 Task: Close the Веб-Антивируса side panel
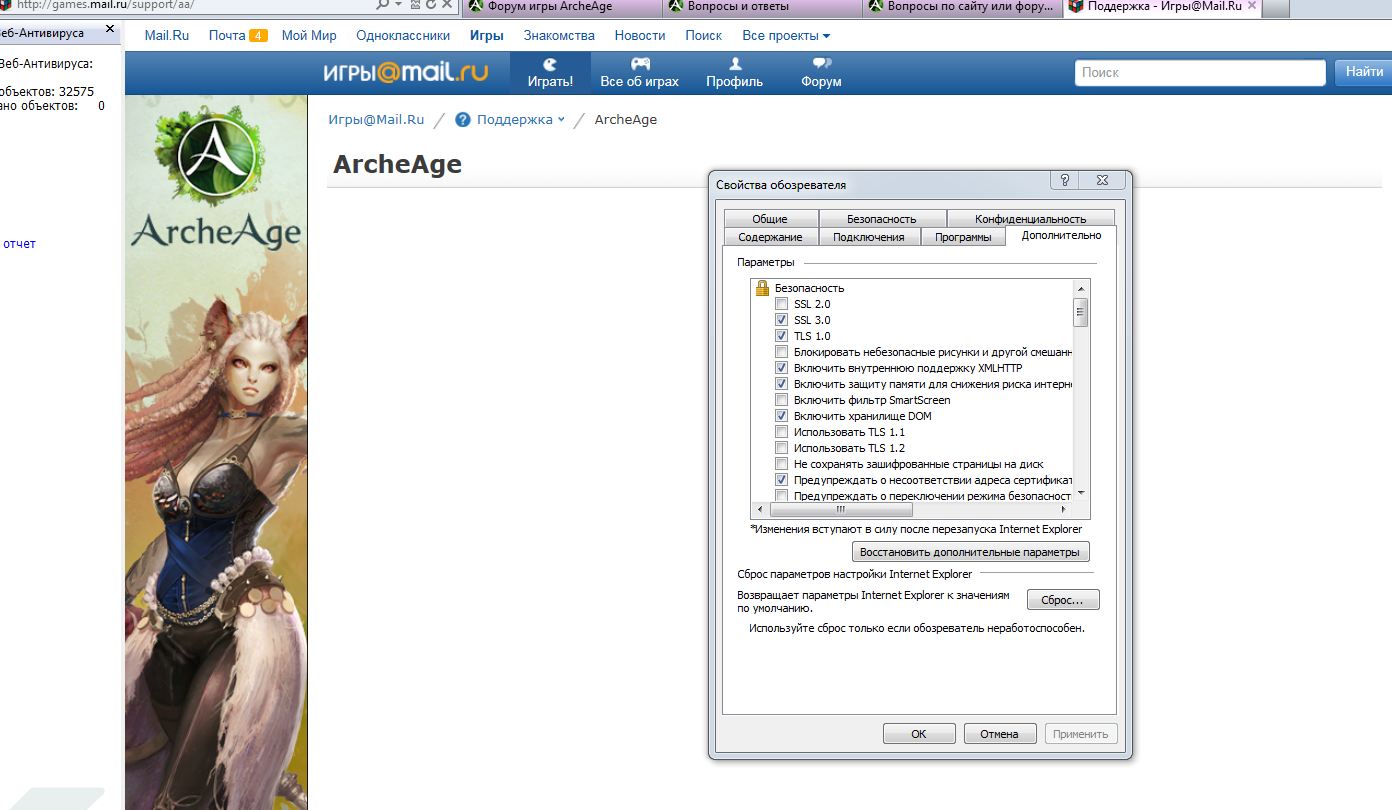point(110,30)
